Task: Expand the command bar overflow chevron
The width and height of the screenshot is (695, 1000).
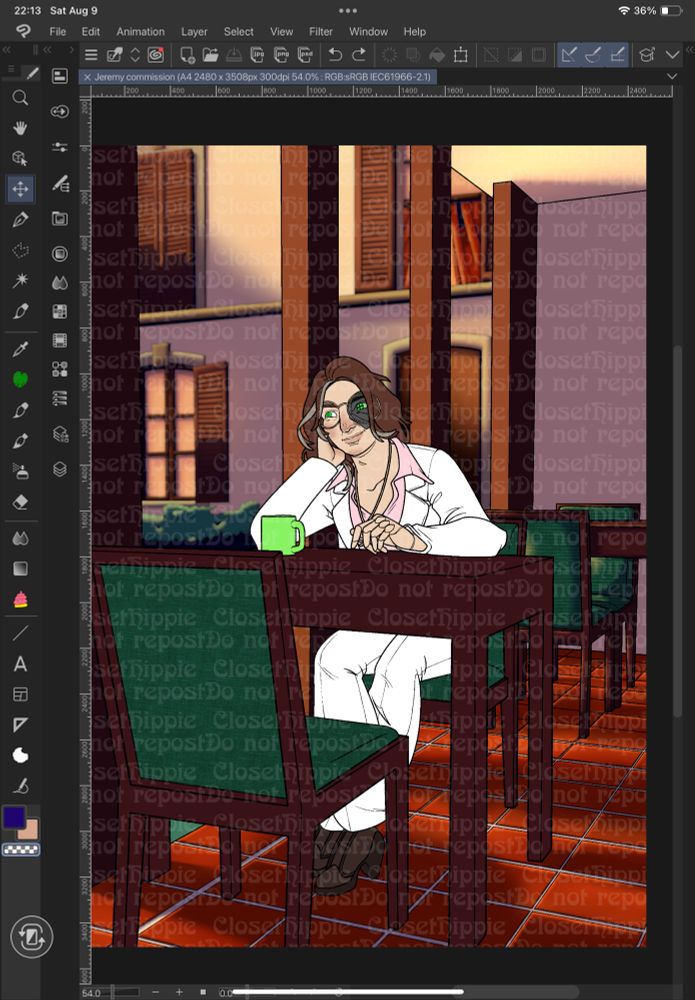Action: (672, 55)
